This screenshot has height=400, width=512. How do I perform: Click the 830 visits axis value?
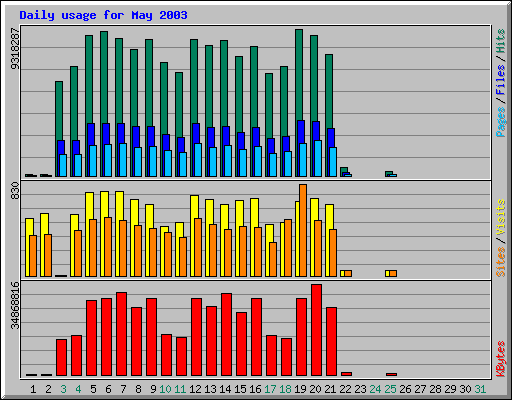(x=15, y=191)
